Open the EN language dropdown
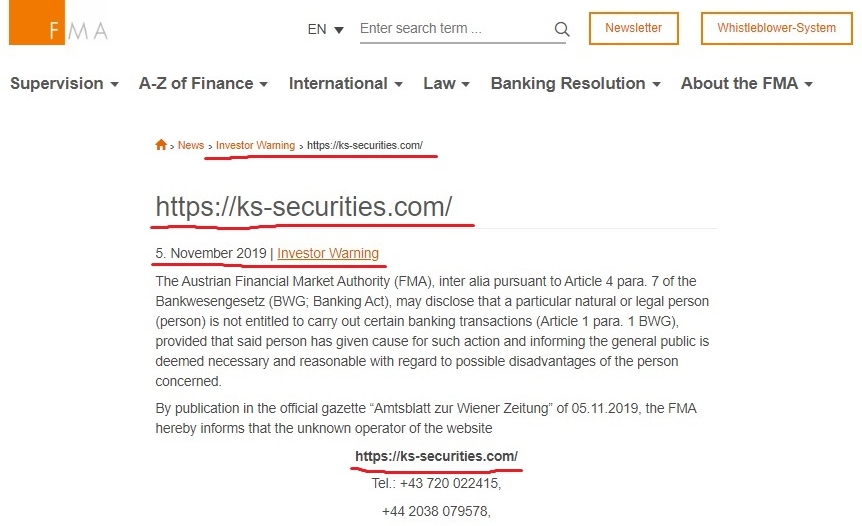This screenshot has height=526, width=862. tap(325, 29)
